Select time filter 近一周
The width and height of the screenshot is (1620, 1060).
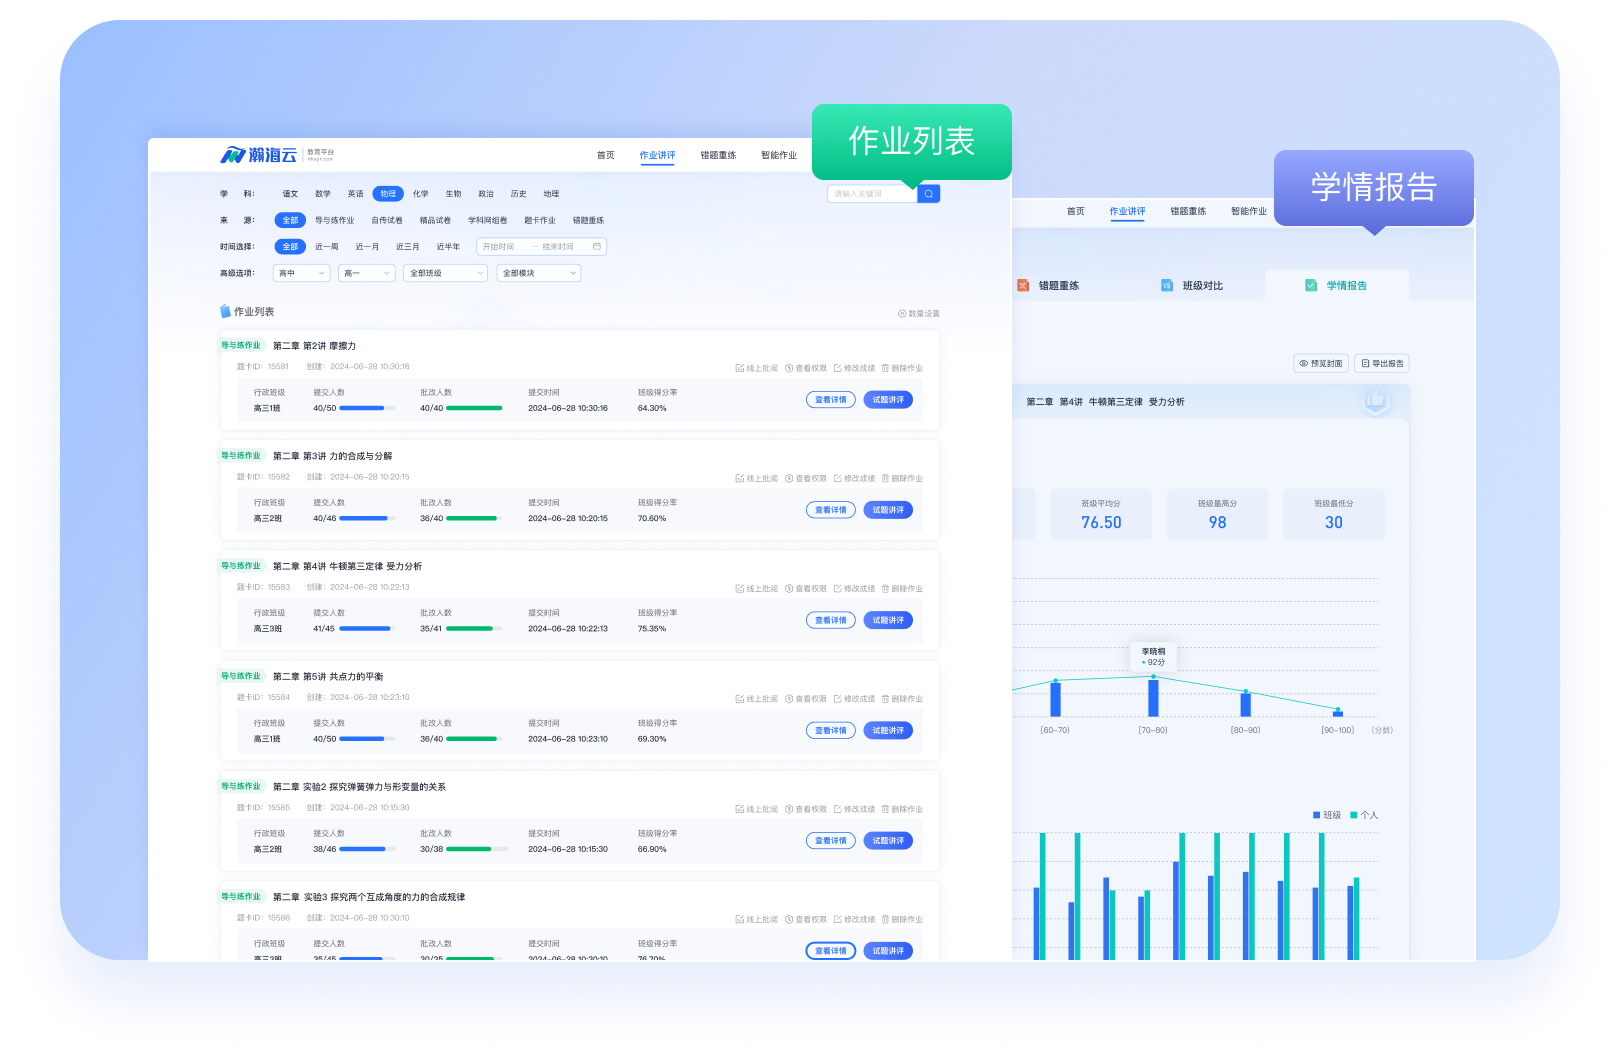click(x=327, y=247)
